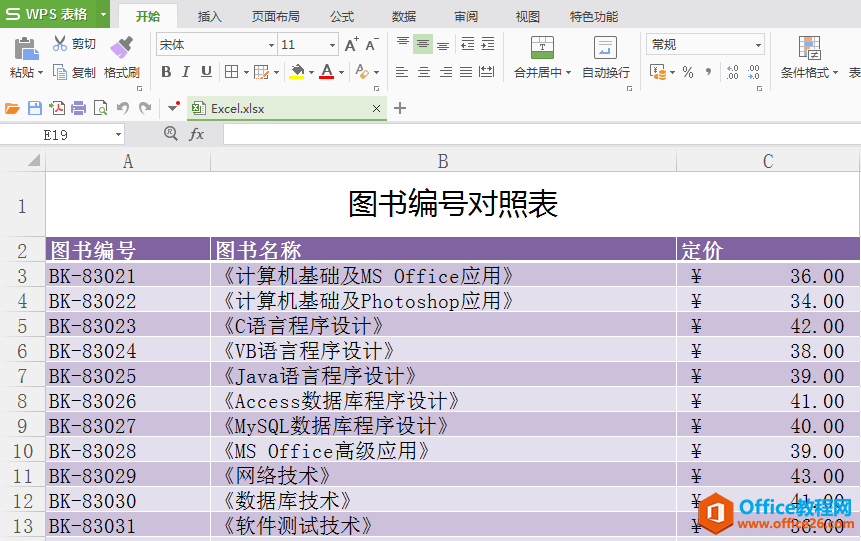This screenshot has height=541, width=861.
Task: Increase font size with A+ icon
Action: pos(351,44)
